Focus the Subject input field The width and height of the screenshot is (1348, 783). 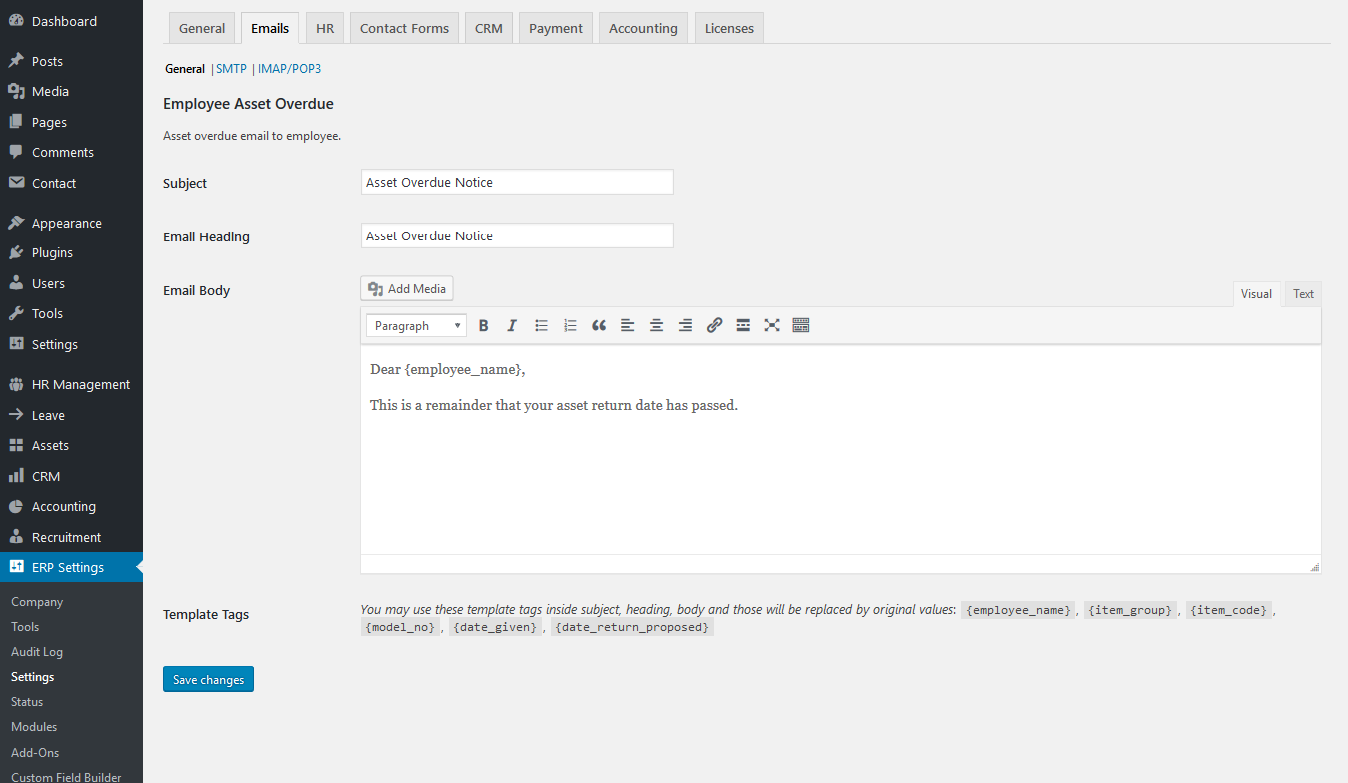point(517,182)
